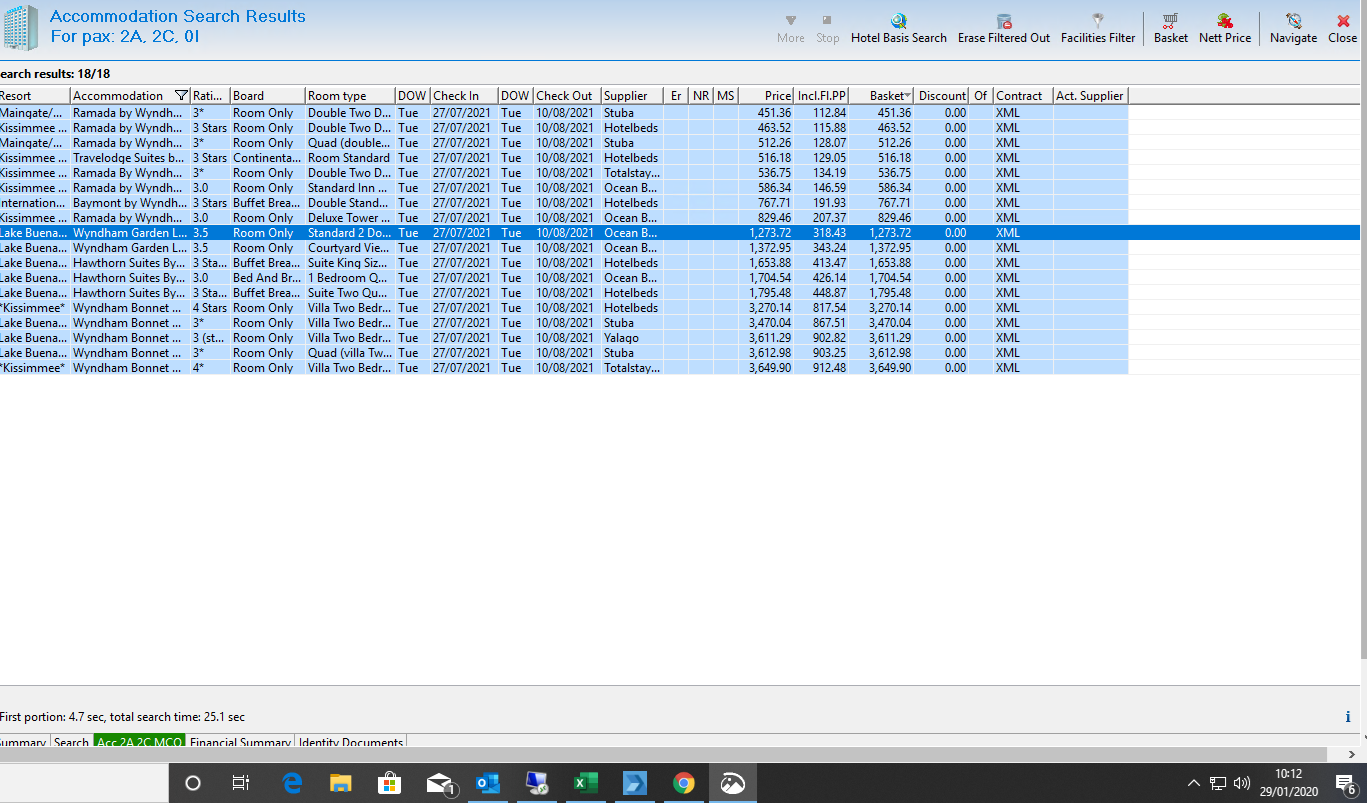Open Hotel Basis Search

[898, 28]
